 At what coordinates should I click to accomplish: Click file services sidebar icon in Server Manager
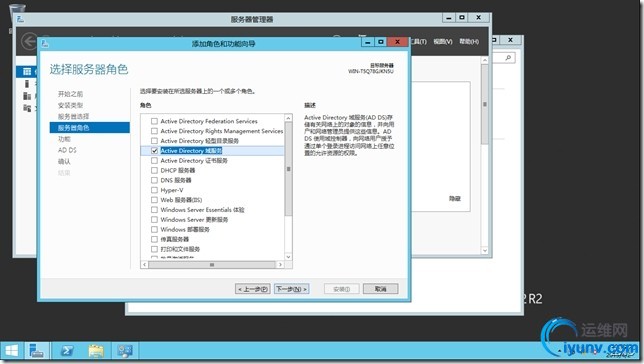[x=27, y=108]
